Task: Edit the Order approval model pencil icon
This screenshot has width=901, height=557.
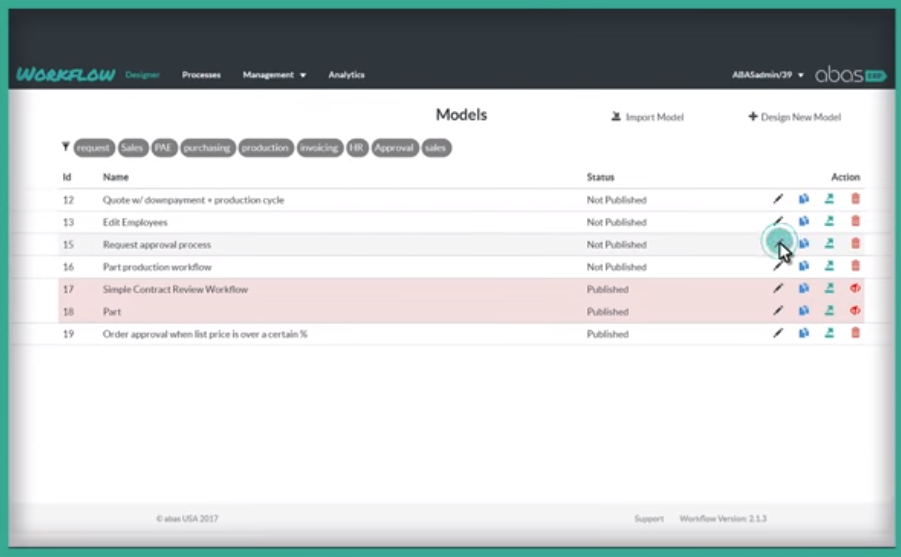Action: pyautogui.click(x=778, y=333)
